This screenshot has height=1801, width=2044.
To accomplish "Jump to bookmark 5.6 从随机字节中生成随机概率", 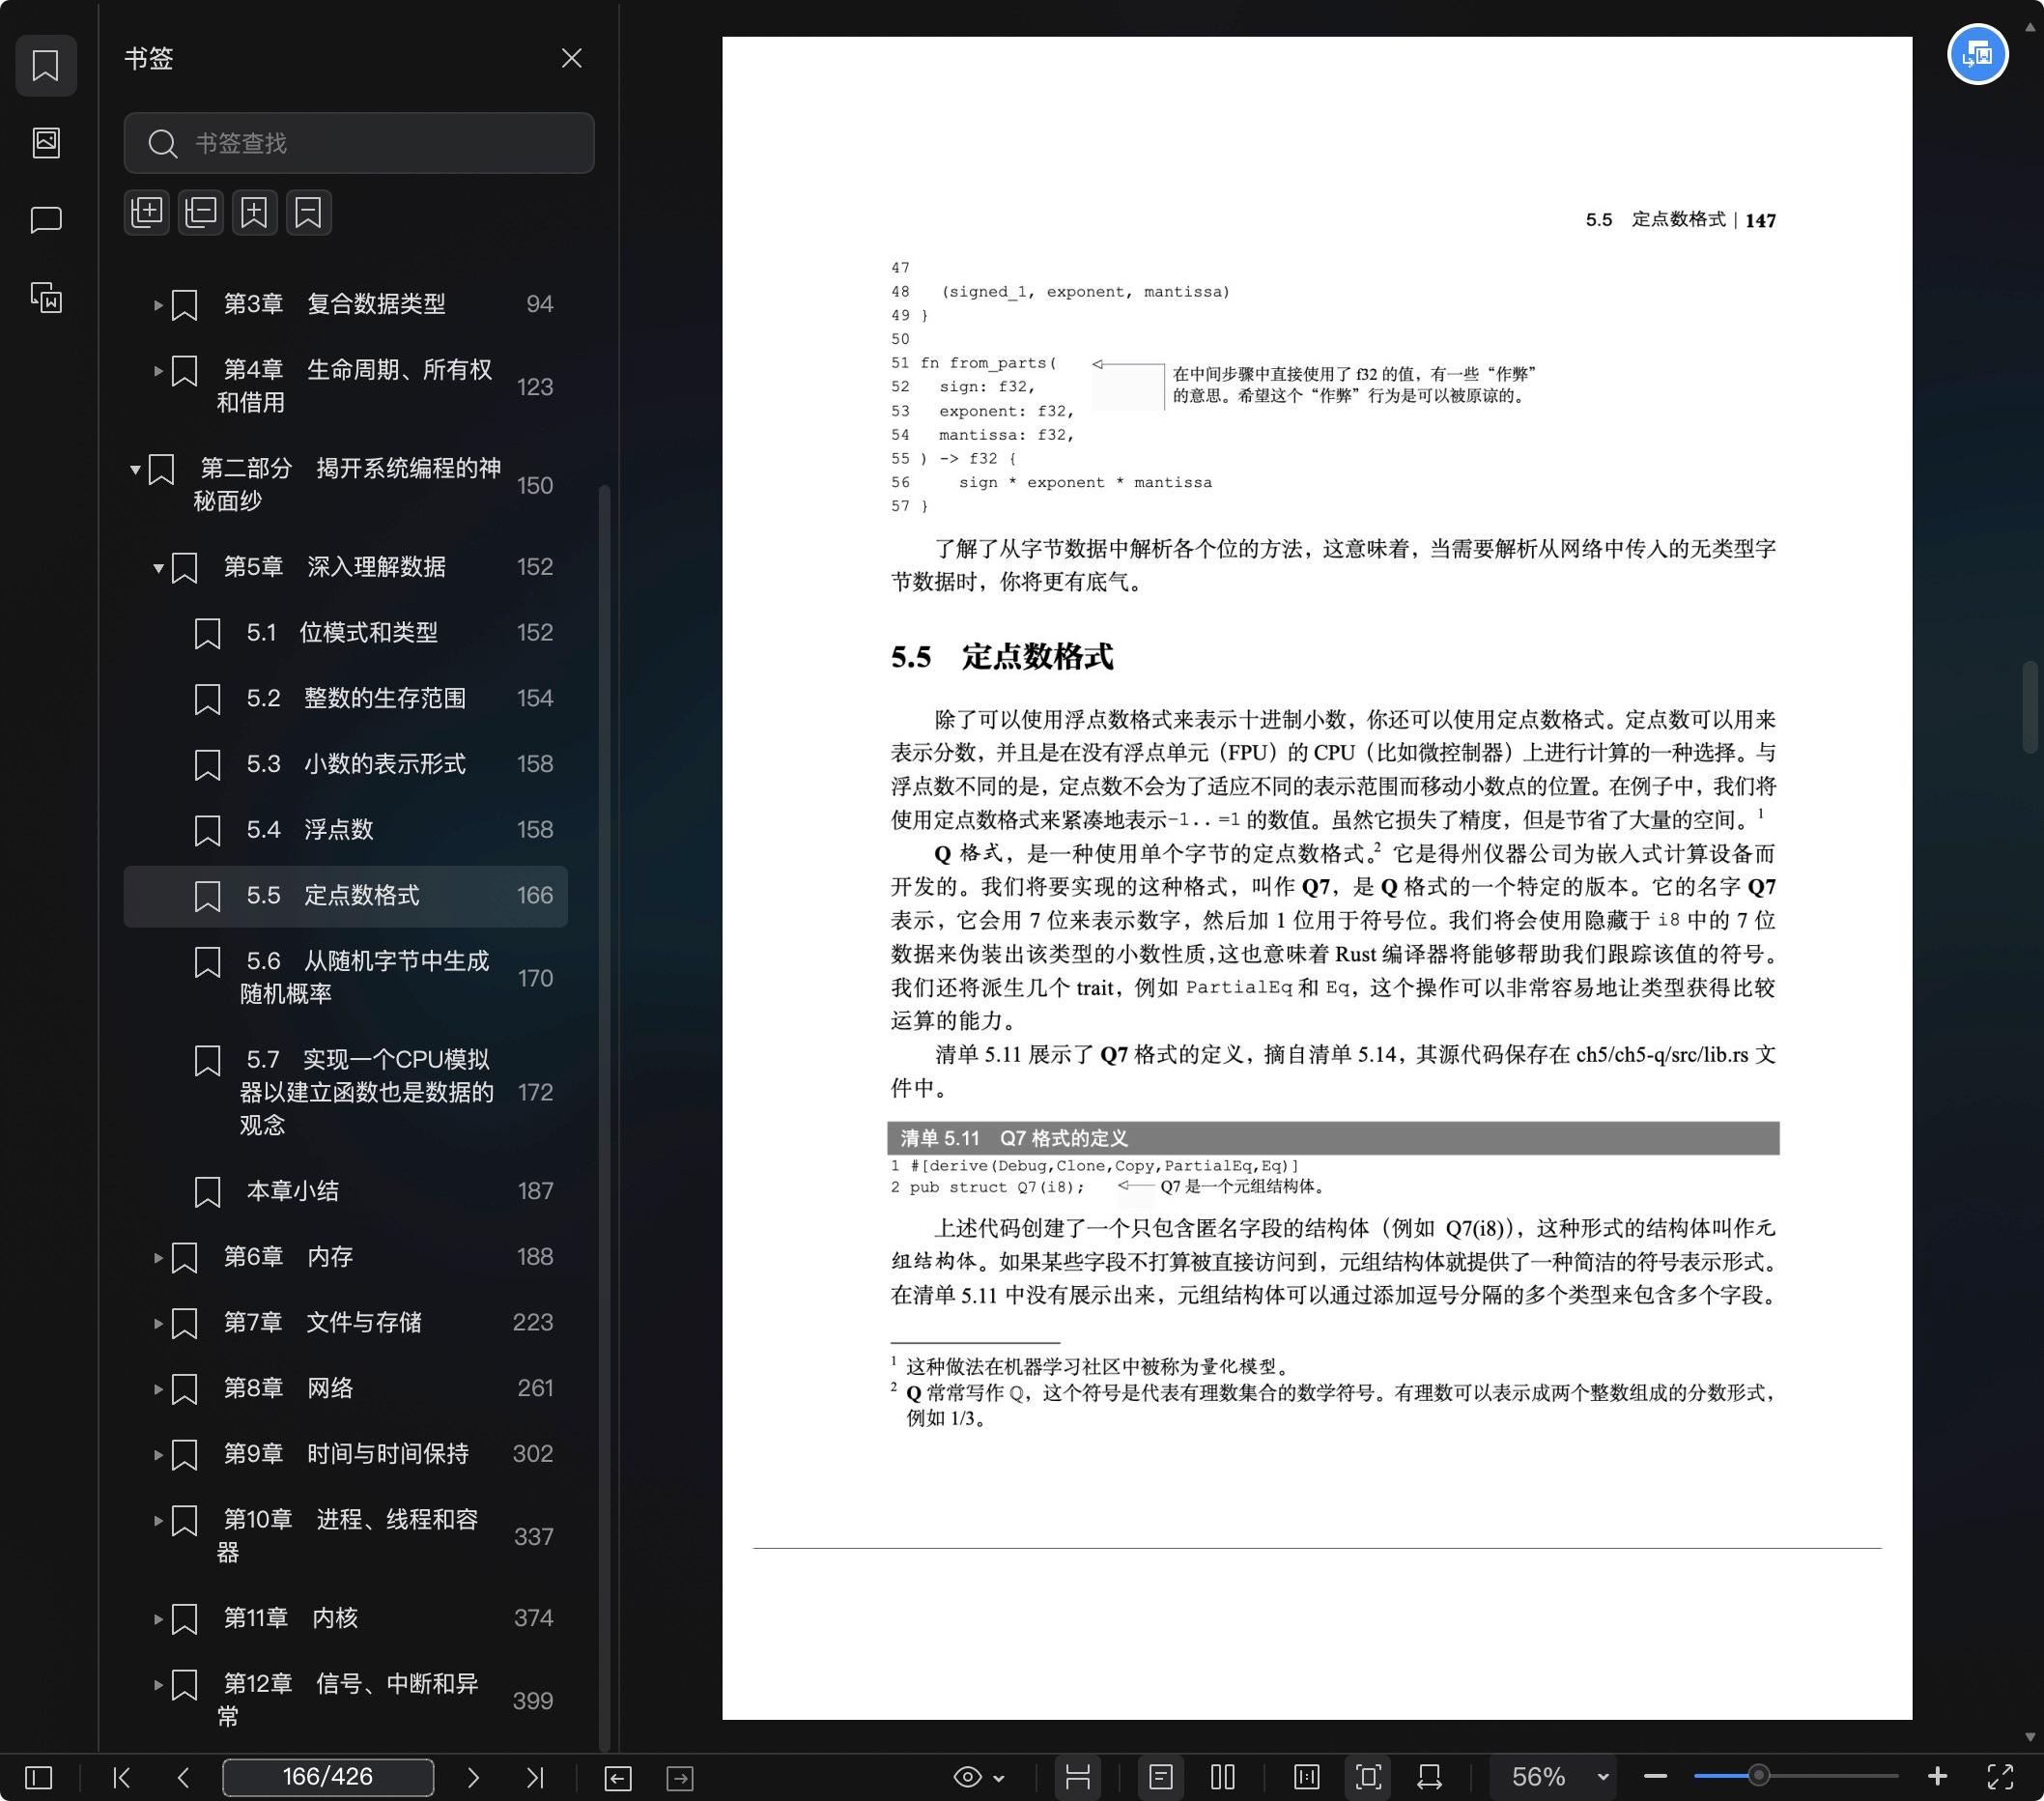I will (346, 978).
